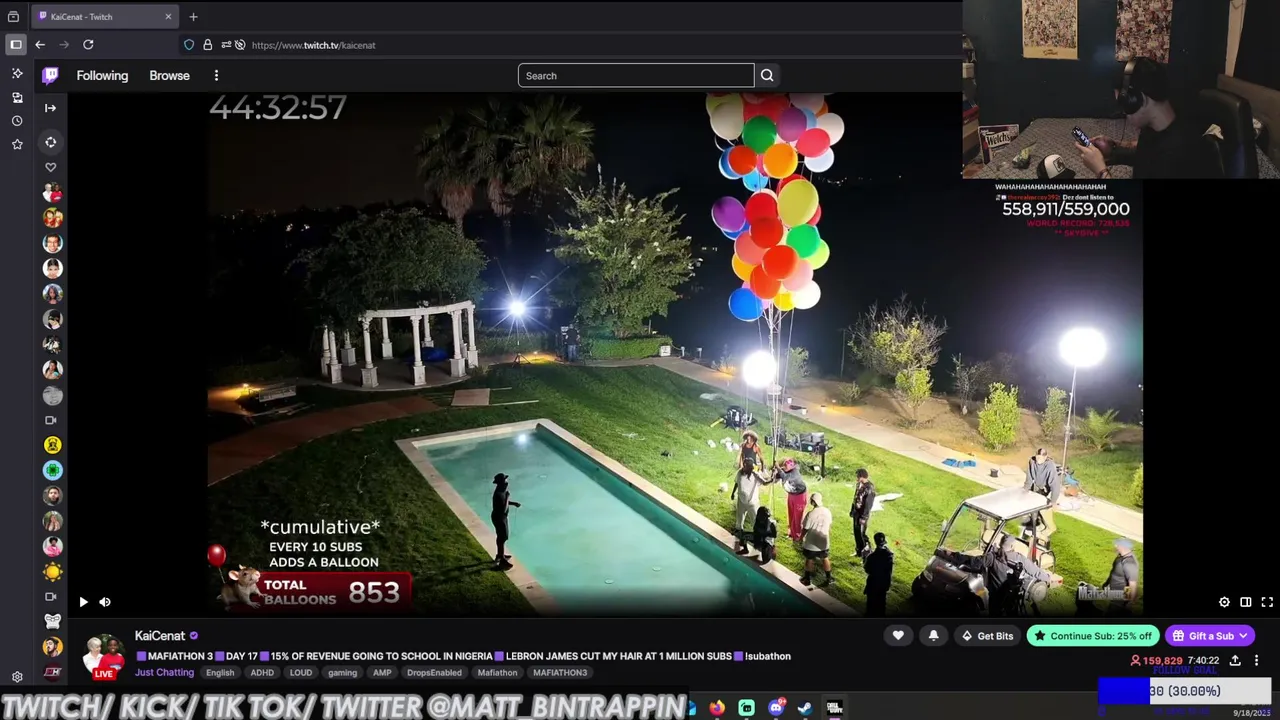
Task: Open a new browser tab
Action: pos(193,16)
